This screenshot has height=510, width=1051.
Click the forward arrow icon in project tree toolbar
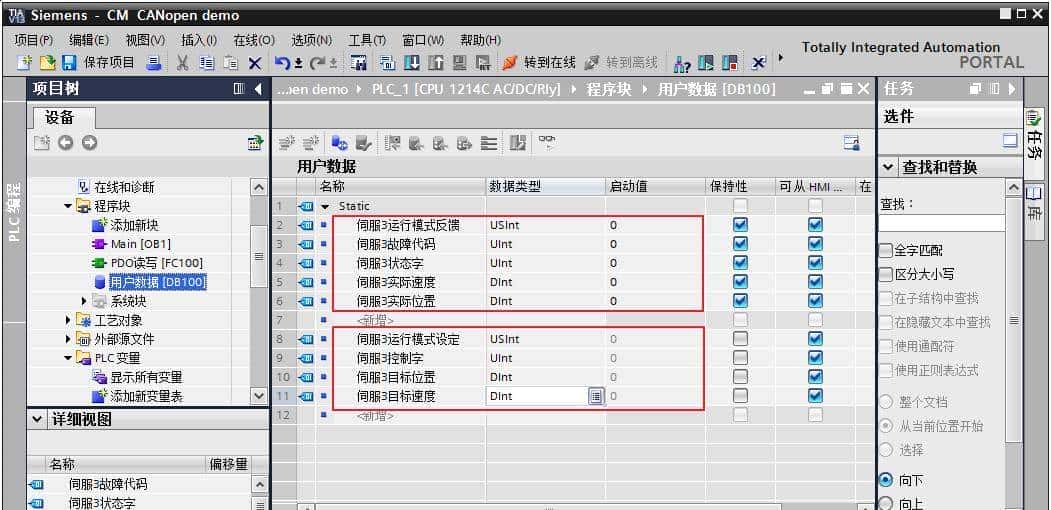[x=89, y=142]
